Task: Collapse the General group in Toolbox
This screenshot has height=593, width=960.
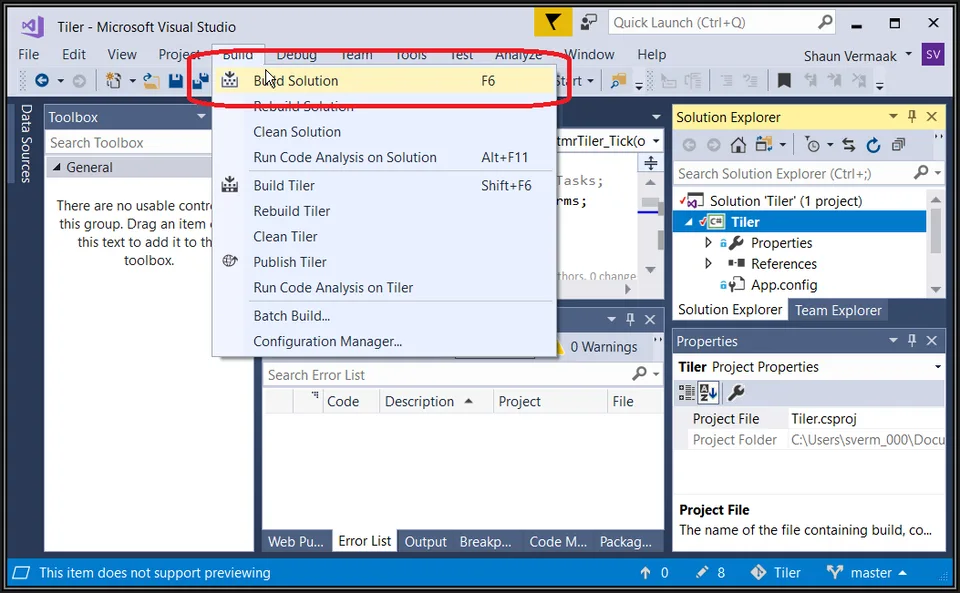Action: pyautogui.click(x=57, y=167)
